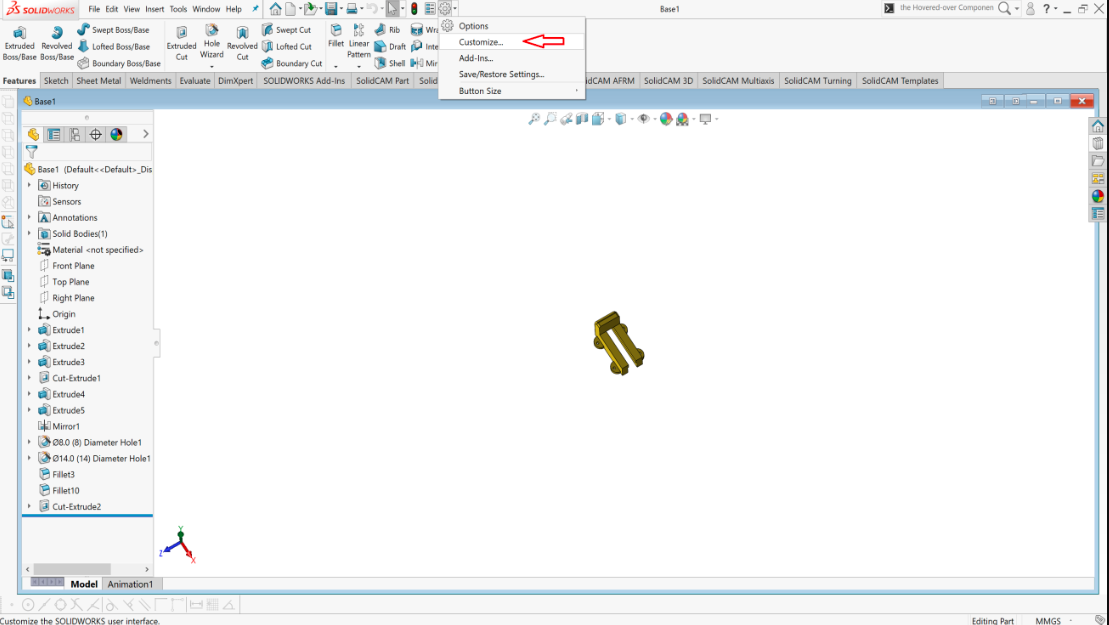The image size is (1109, 625).
Task: Expand the Extrude1 feature
Action: pos(29,330)
